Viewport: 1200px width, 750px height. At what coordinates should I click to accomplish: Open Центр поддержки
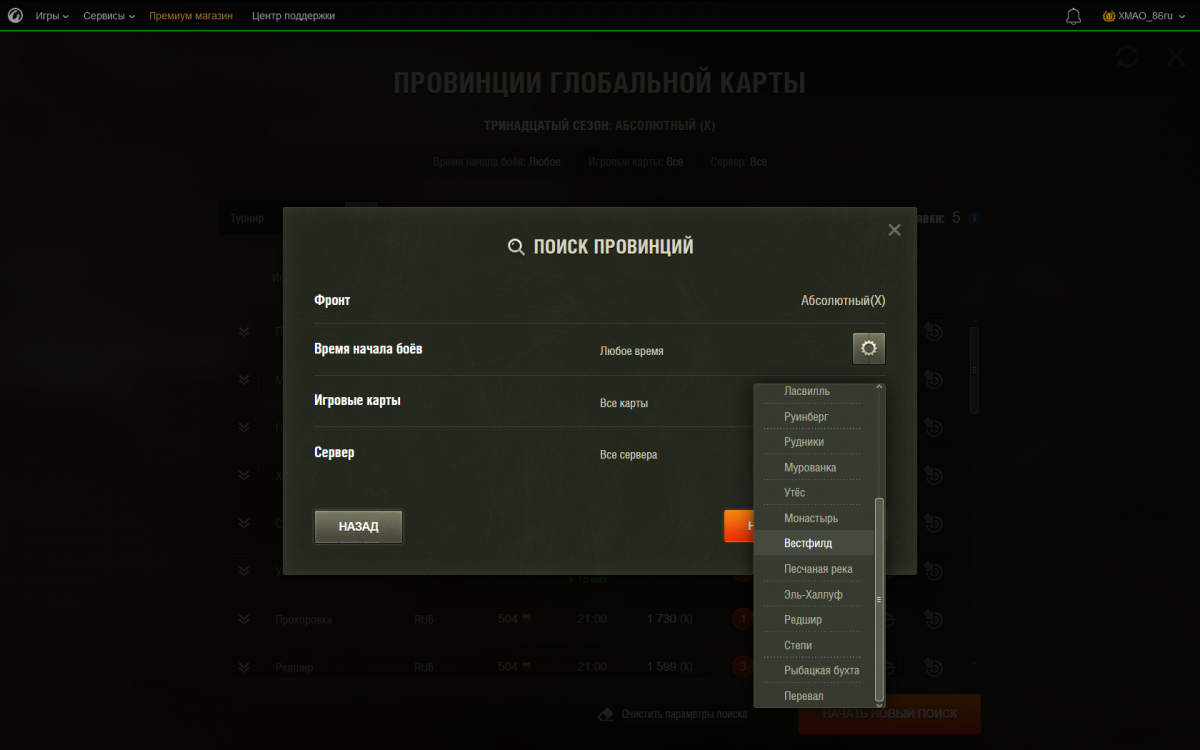pos(294,16)
